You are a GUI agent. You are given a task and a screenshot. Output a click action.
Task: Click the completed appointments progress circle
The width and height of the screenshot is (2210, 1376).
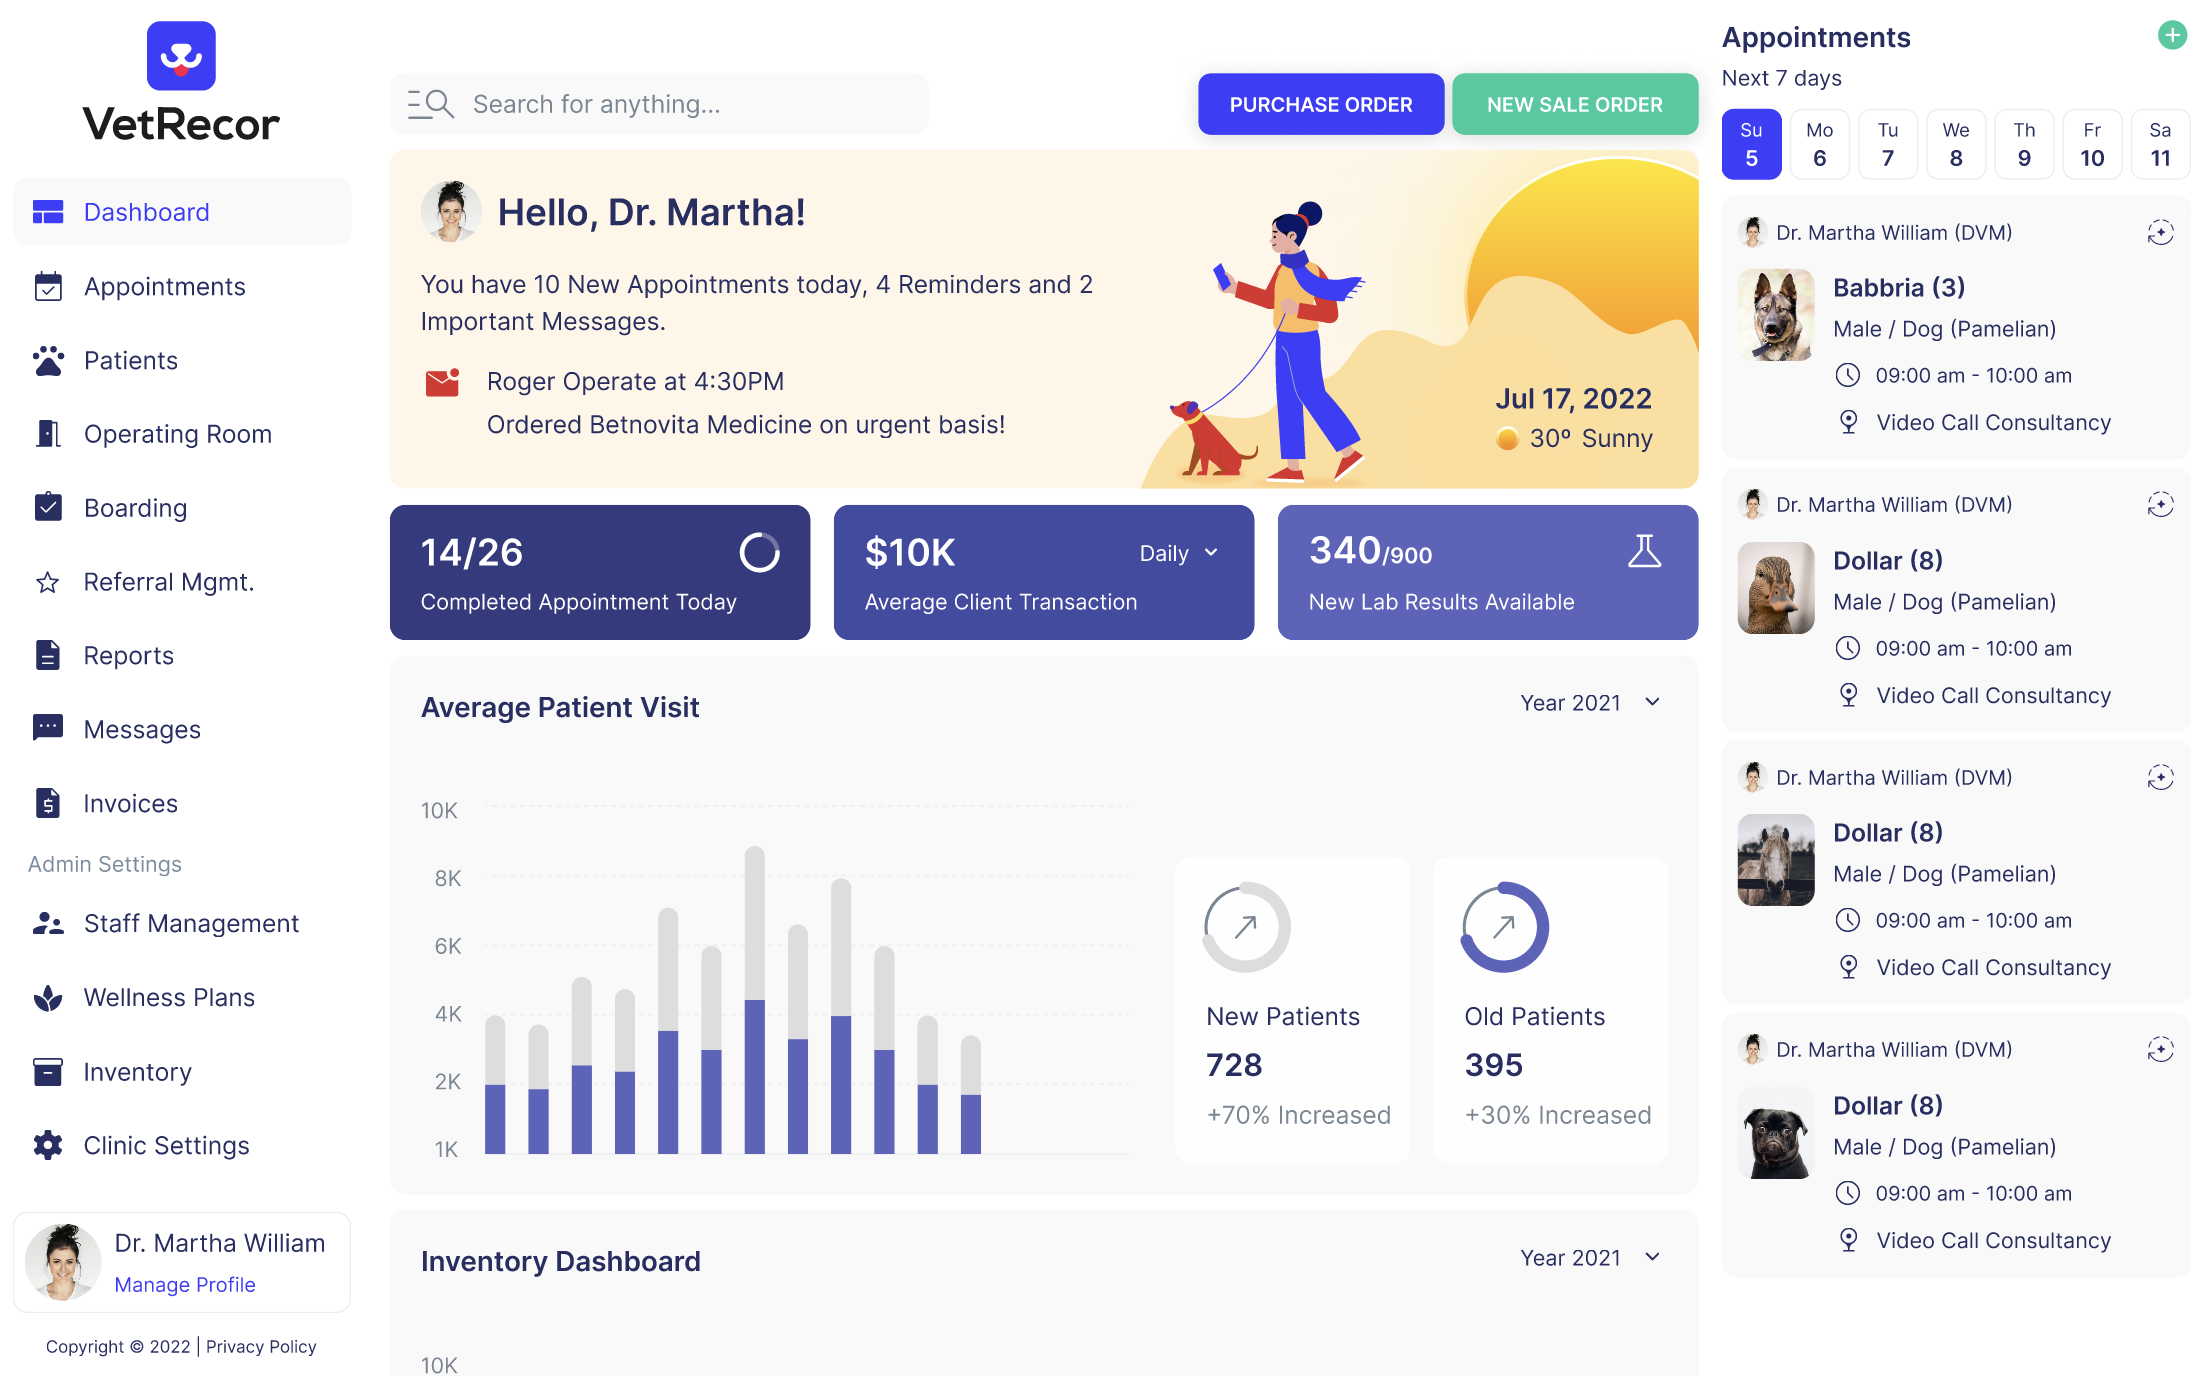tap(759, 552)
